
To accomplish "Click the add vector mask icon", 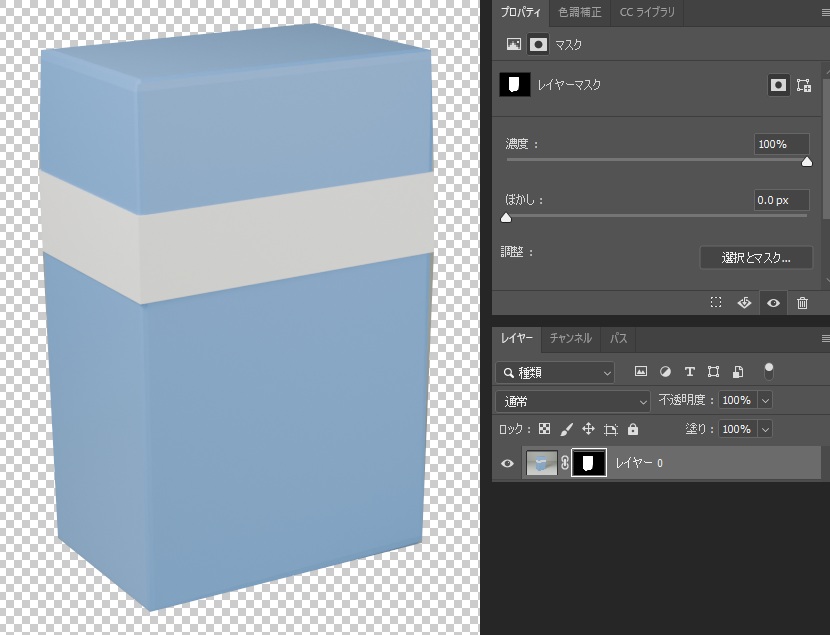I will point(804,85).
